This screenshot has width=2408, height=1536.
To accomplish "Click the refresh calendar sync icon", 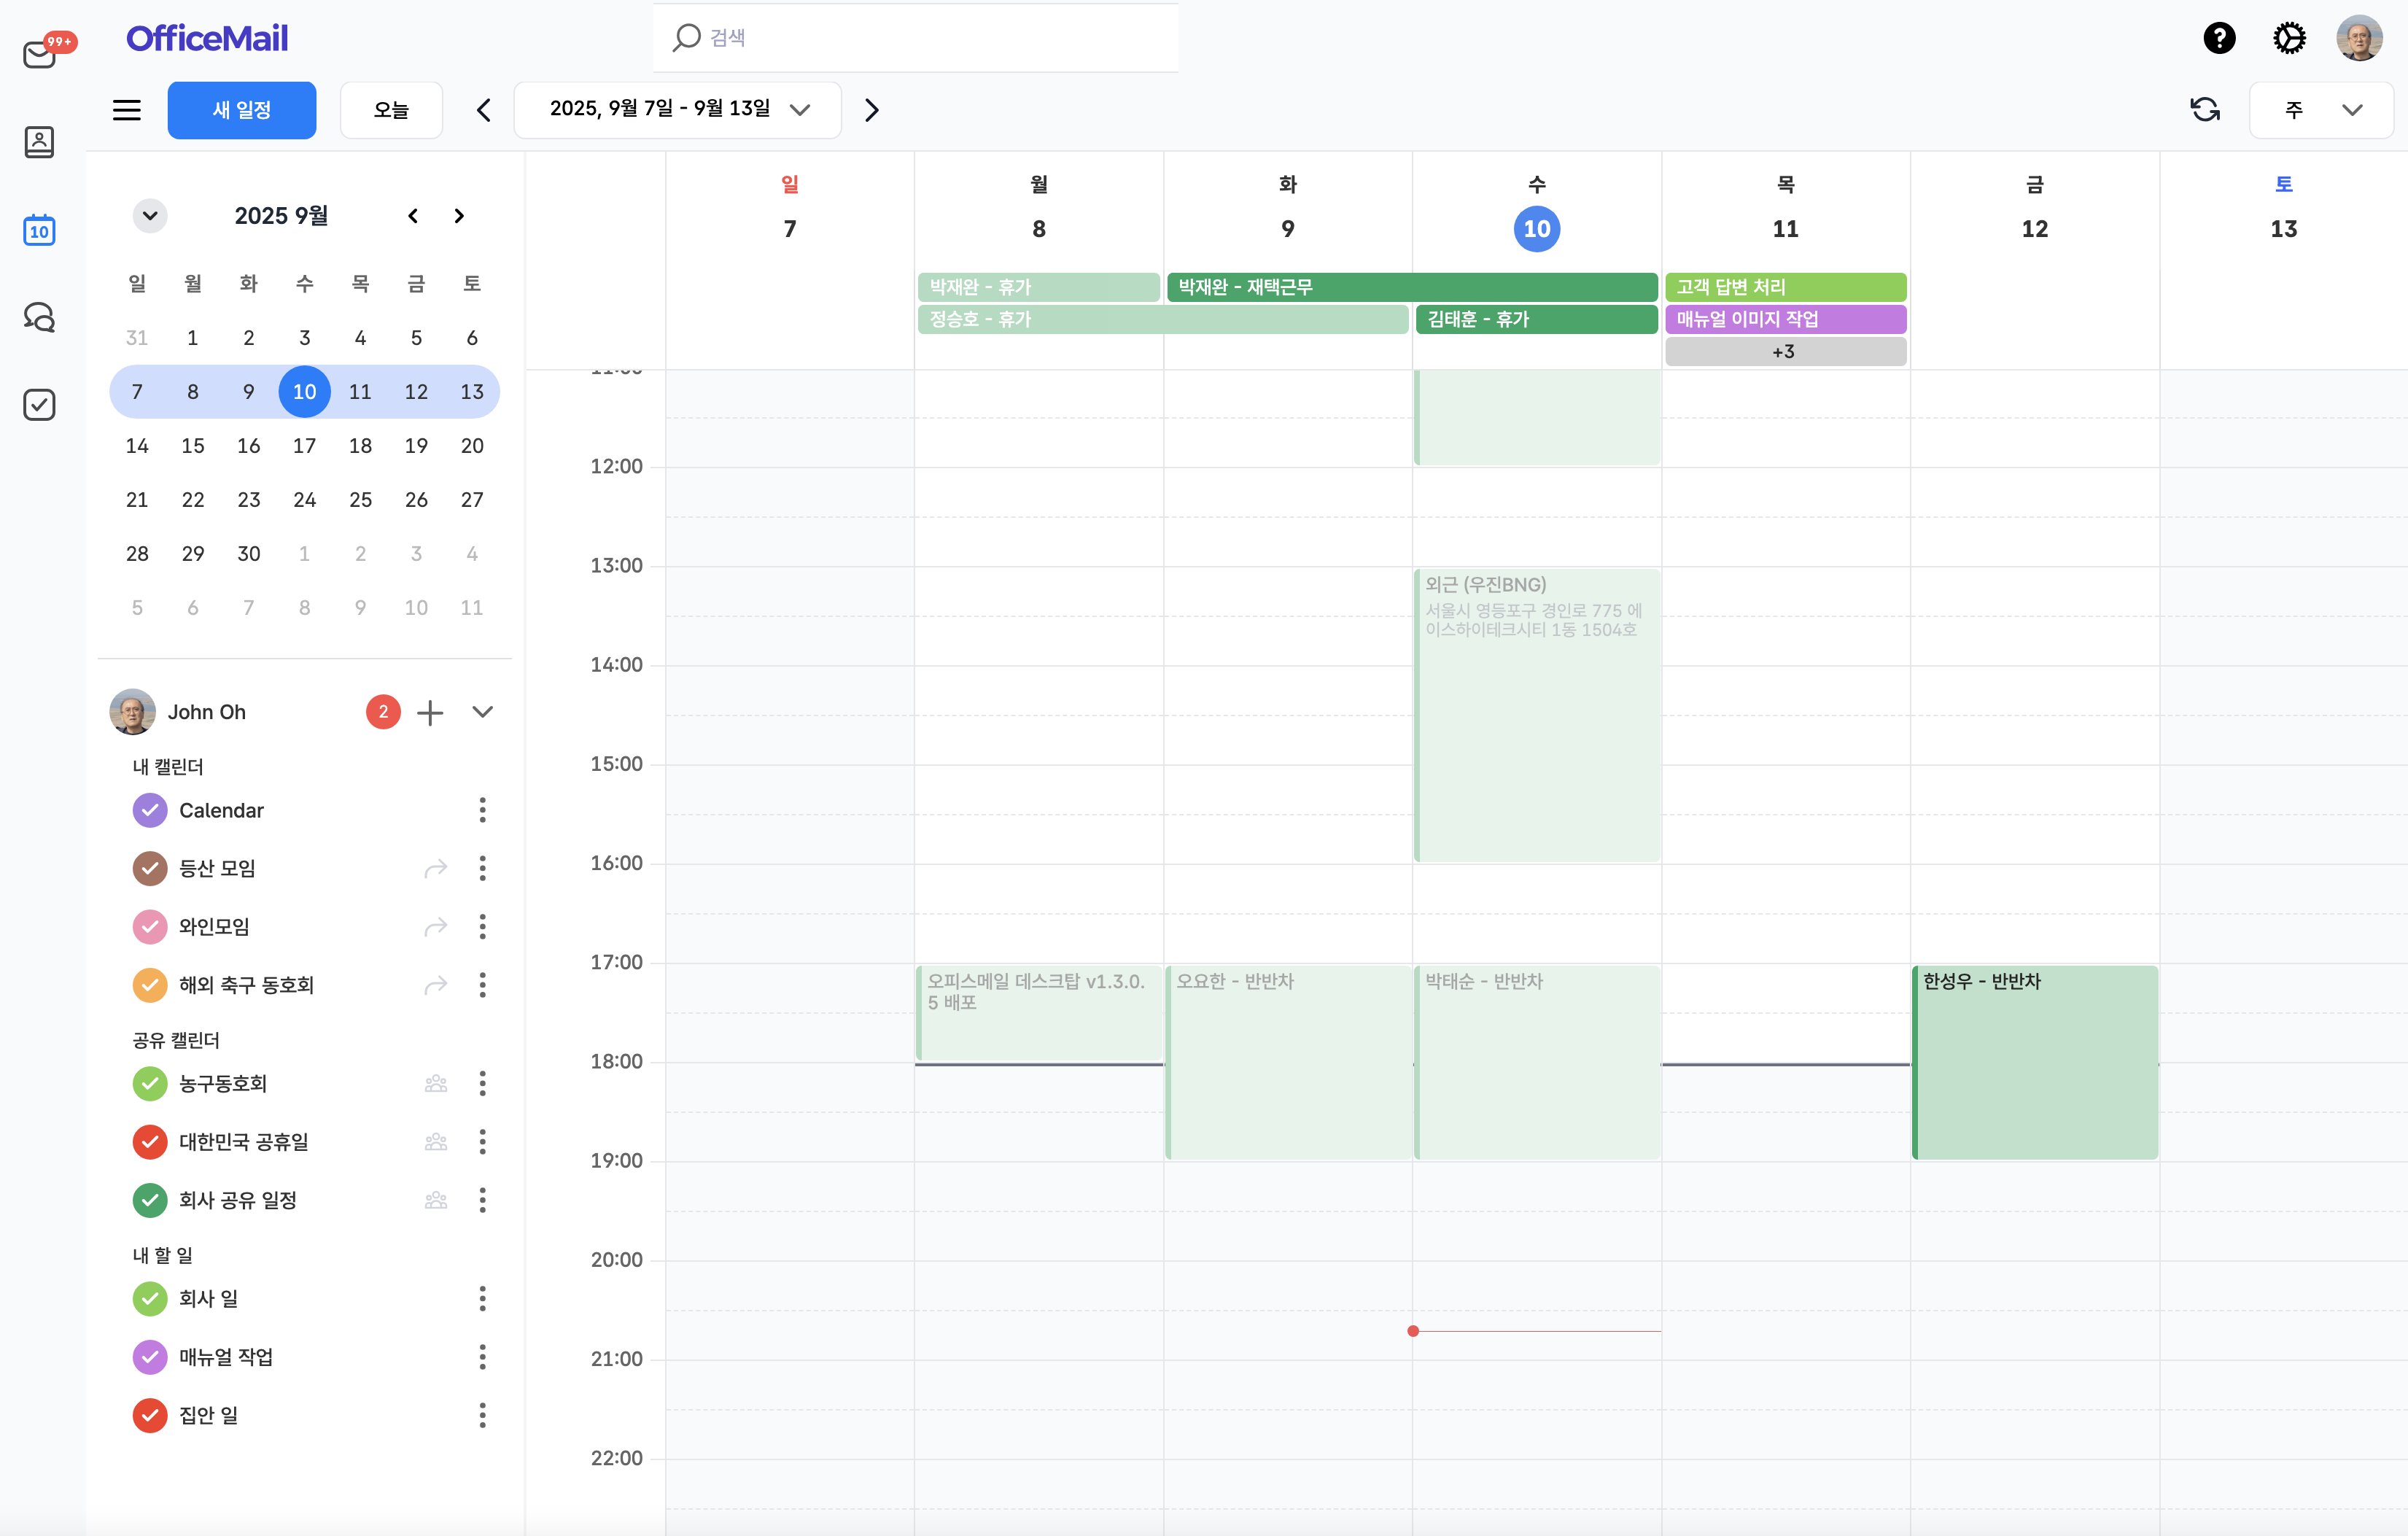I will (x=2205, y=110).
